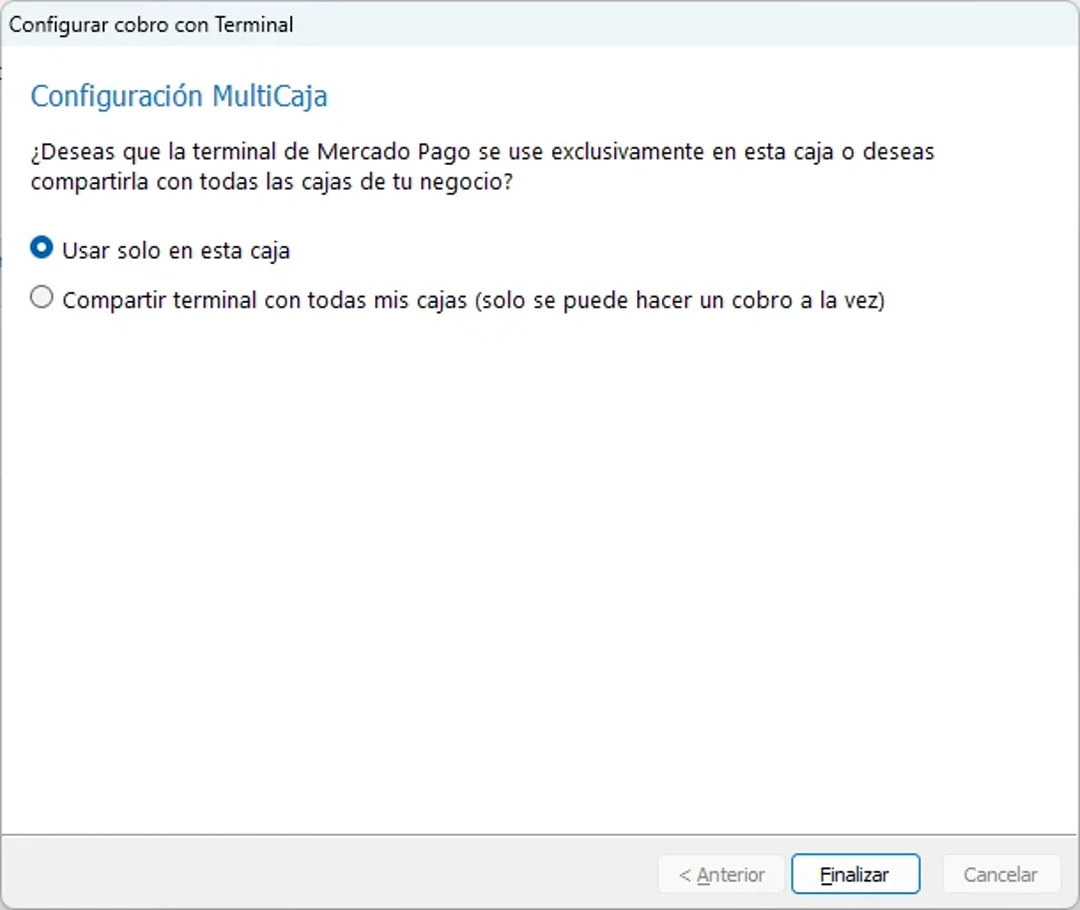Click the word "Terminal" in the window title
The height and width of the screenshot is (910, 1080).
point(253,25)
